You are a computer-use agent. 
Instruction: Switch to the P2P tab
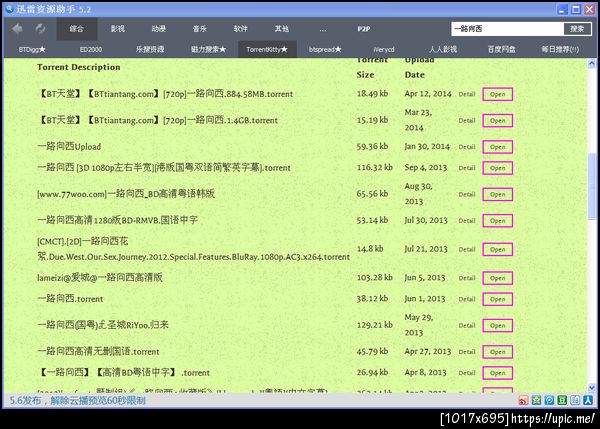coord(364,29)
